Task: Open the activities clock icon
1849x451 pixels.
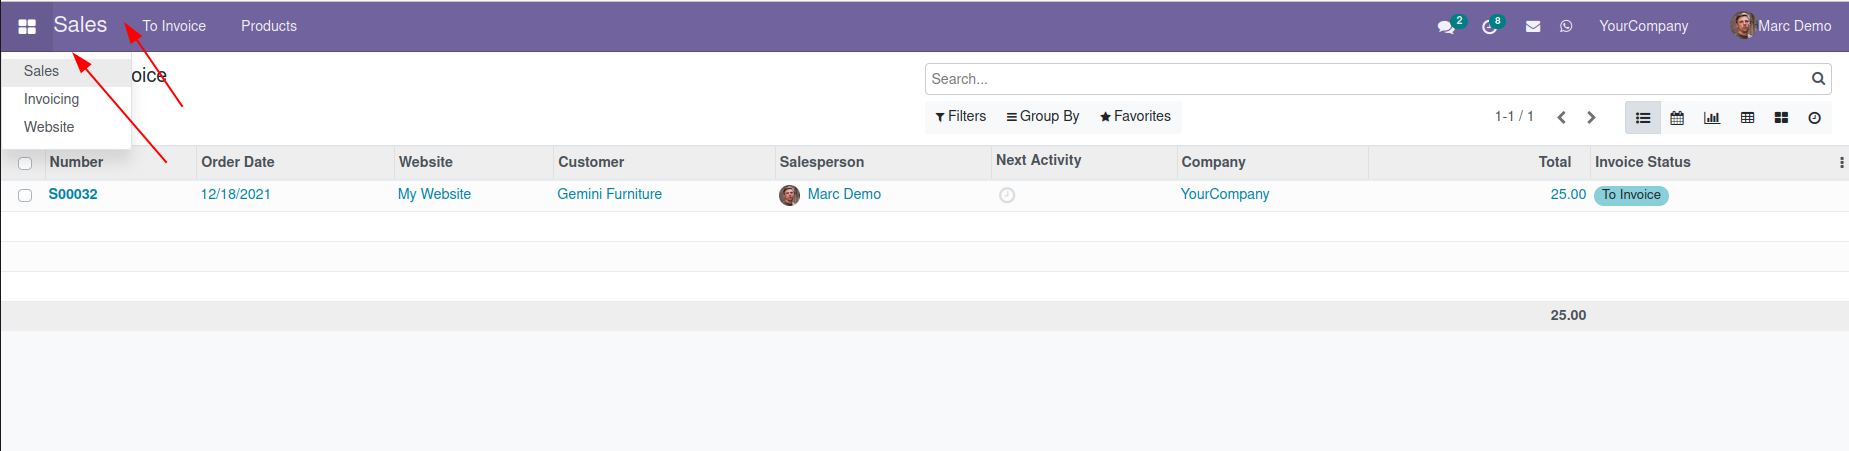Action: pyautogui.click(x=1489, y=27)
